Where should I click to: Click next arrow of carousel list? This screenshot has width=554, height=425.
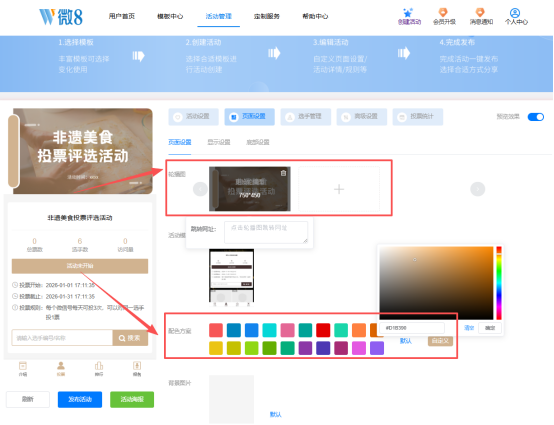click(x=477, y=189)
